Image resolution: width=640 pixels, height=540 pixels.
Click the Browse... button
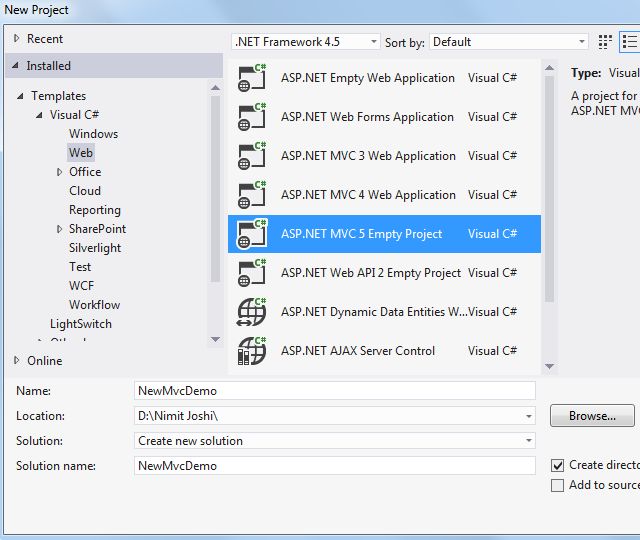click(x=592, y=416)
